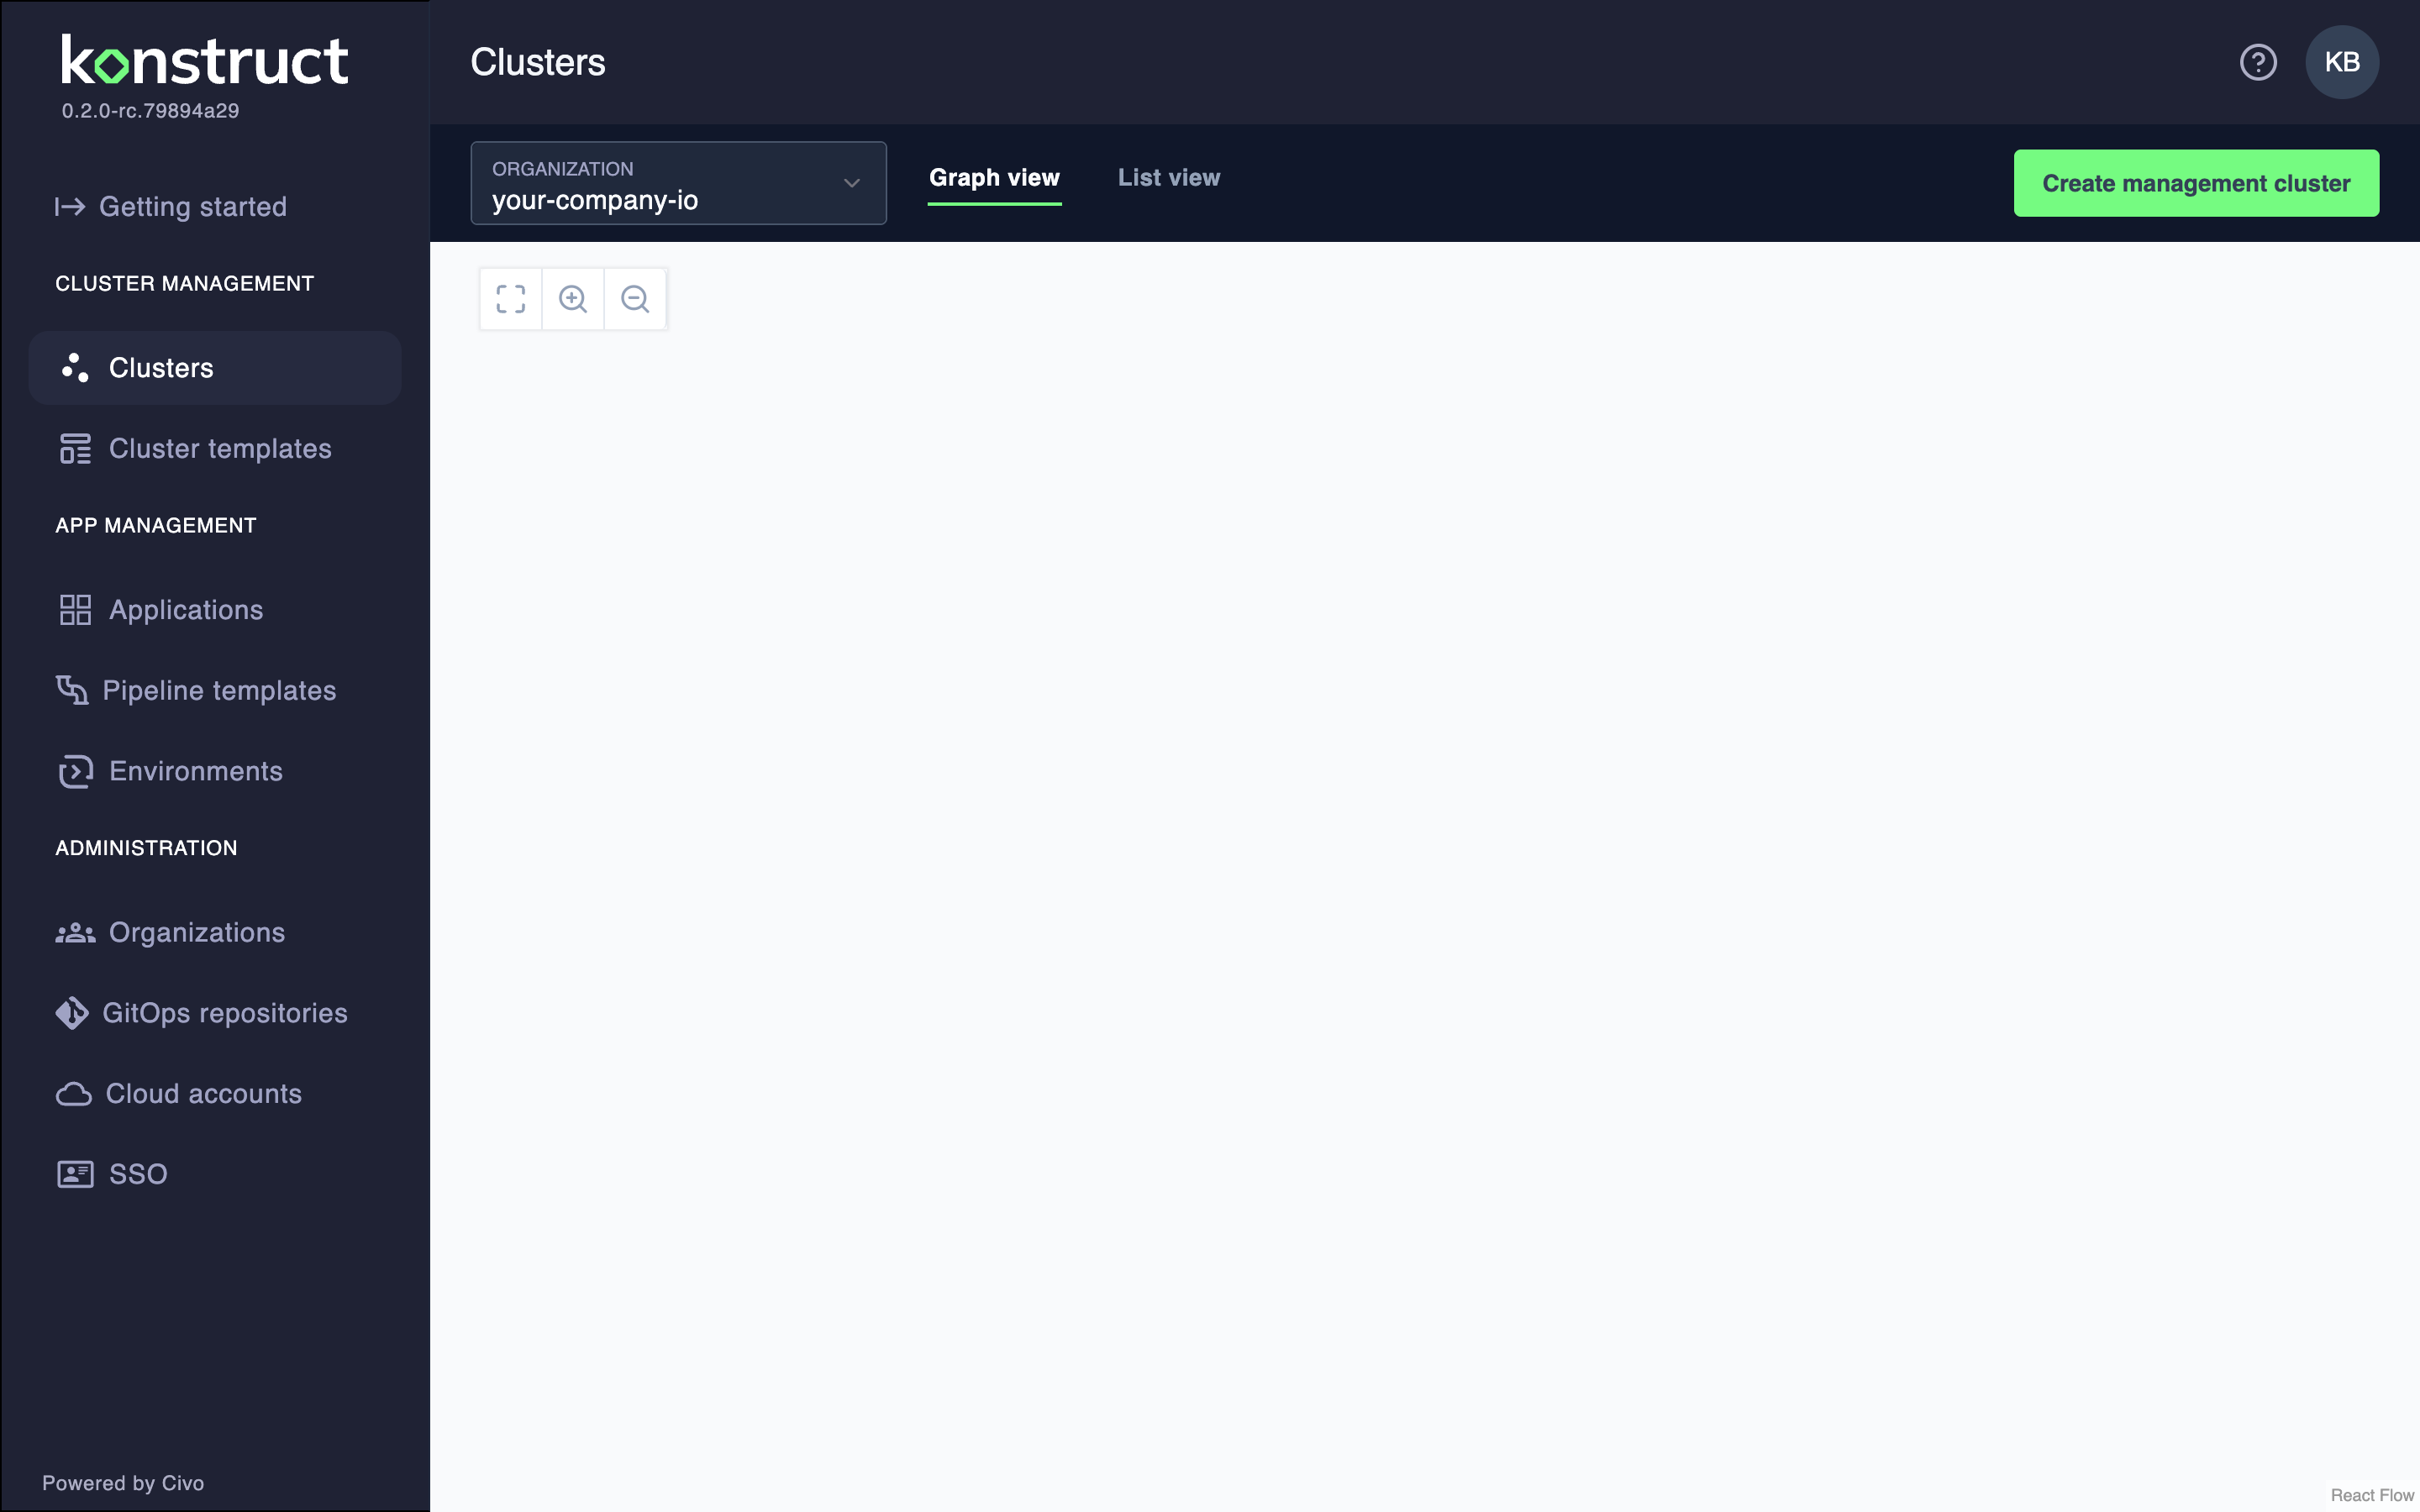The width and height of the screenshot is (2420, 1512).
Task: Zoom in on the cluster graph
Action: (573, 298)
